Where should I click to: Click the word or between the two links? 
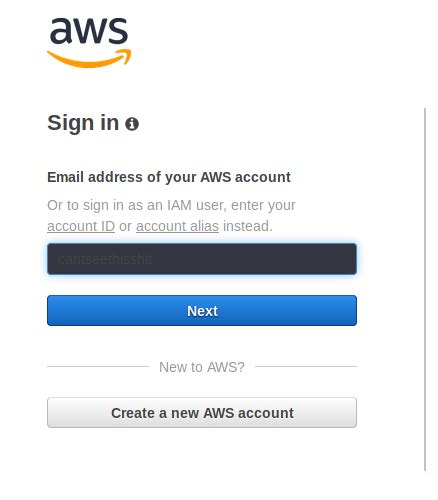[125, 227]
